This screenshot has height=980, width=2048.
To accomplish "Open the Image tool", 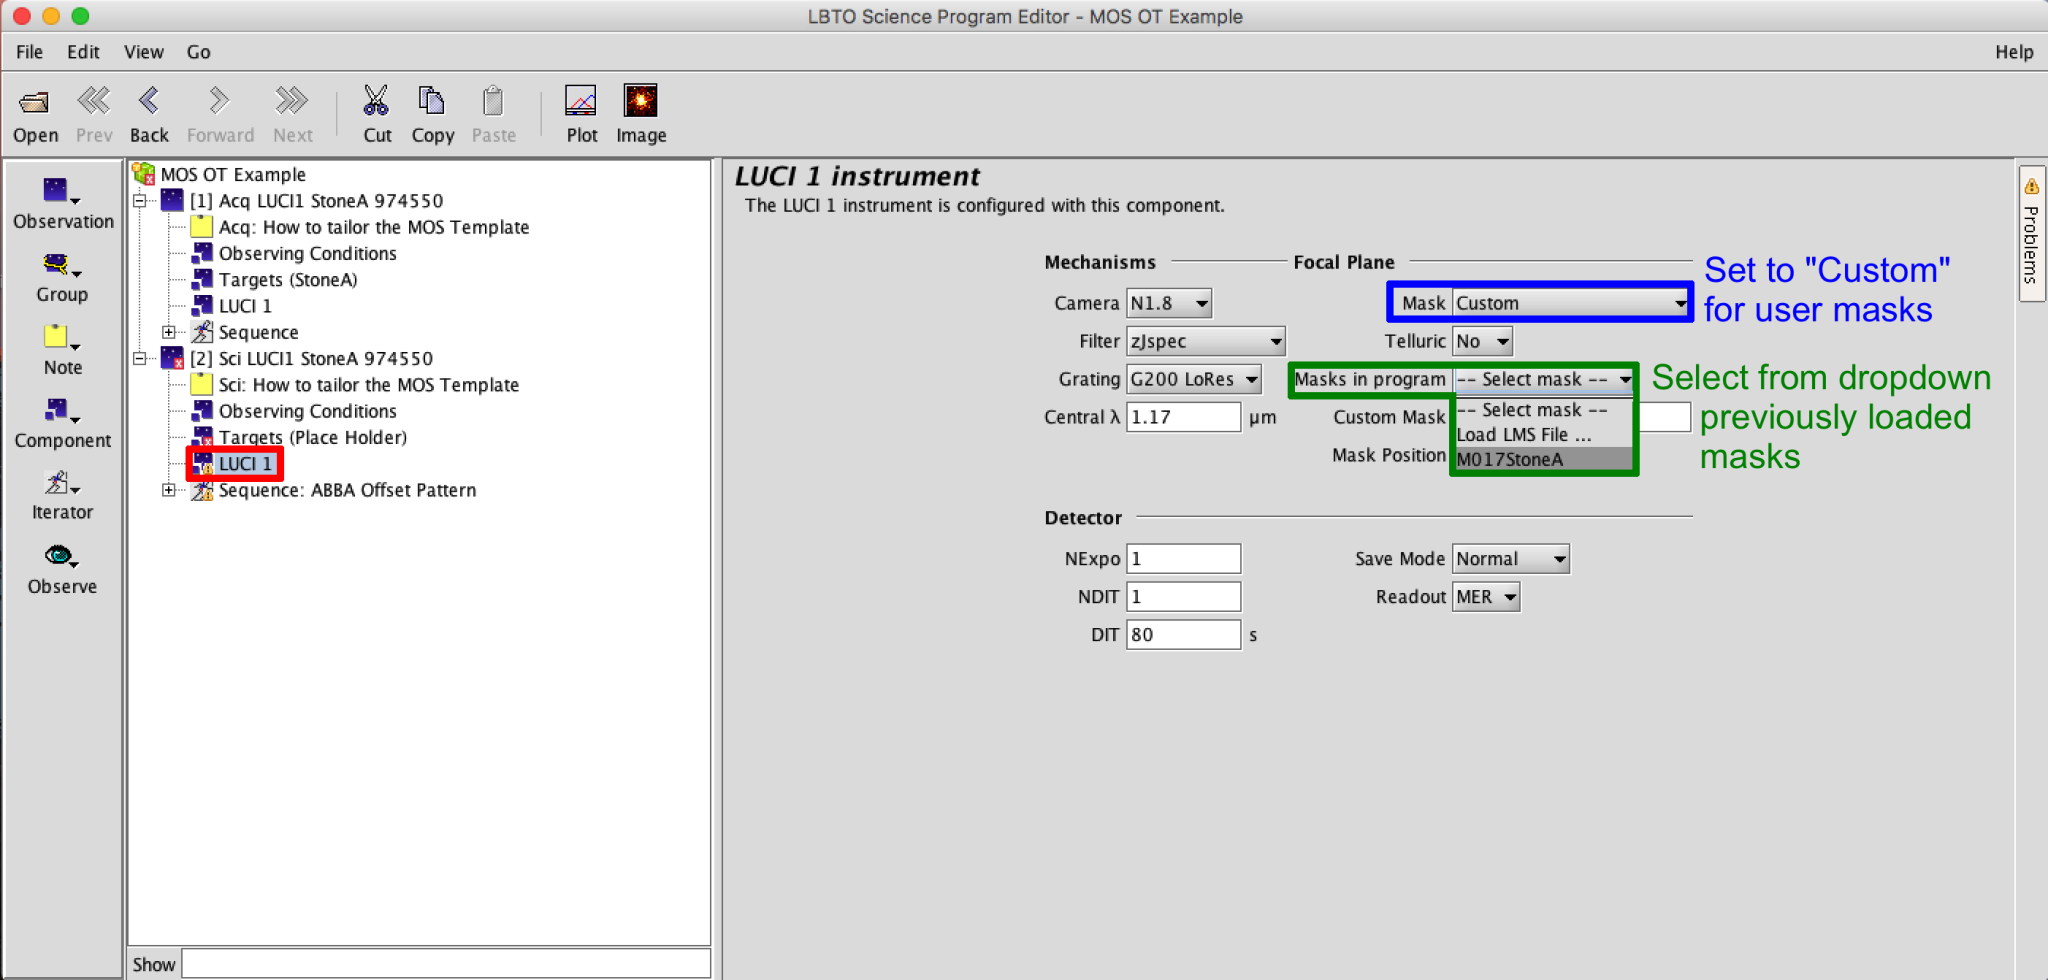I will coord(640,100).
